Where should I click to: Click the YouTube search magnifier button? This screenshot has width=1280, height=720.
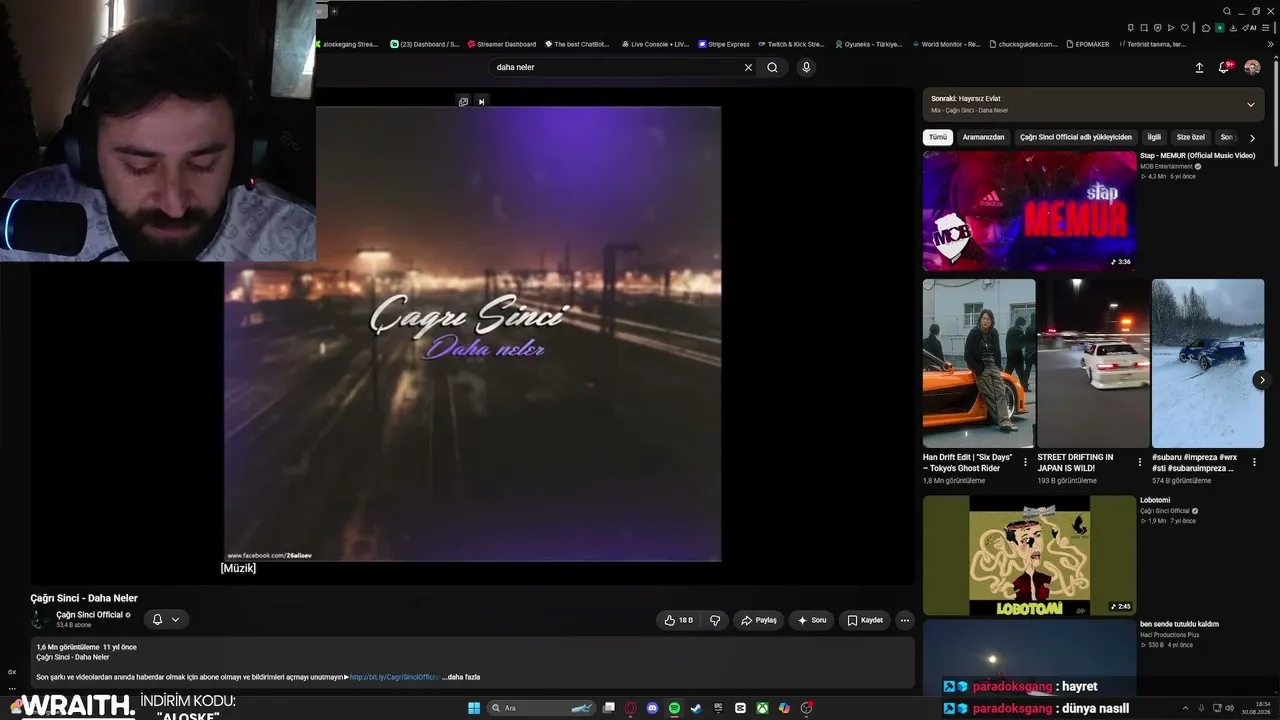click(772, 67)
